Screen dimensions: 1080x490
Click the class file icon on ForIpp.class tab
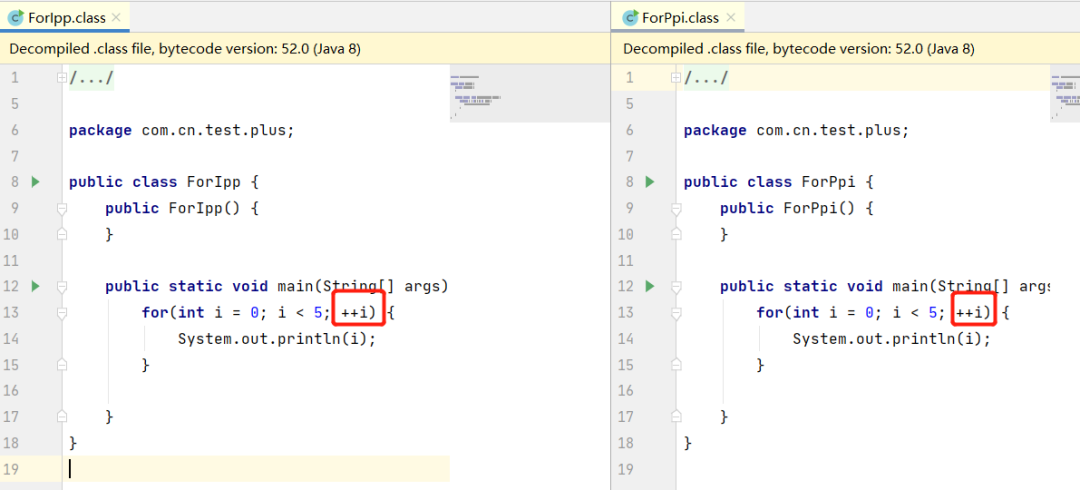pos(16,18)
